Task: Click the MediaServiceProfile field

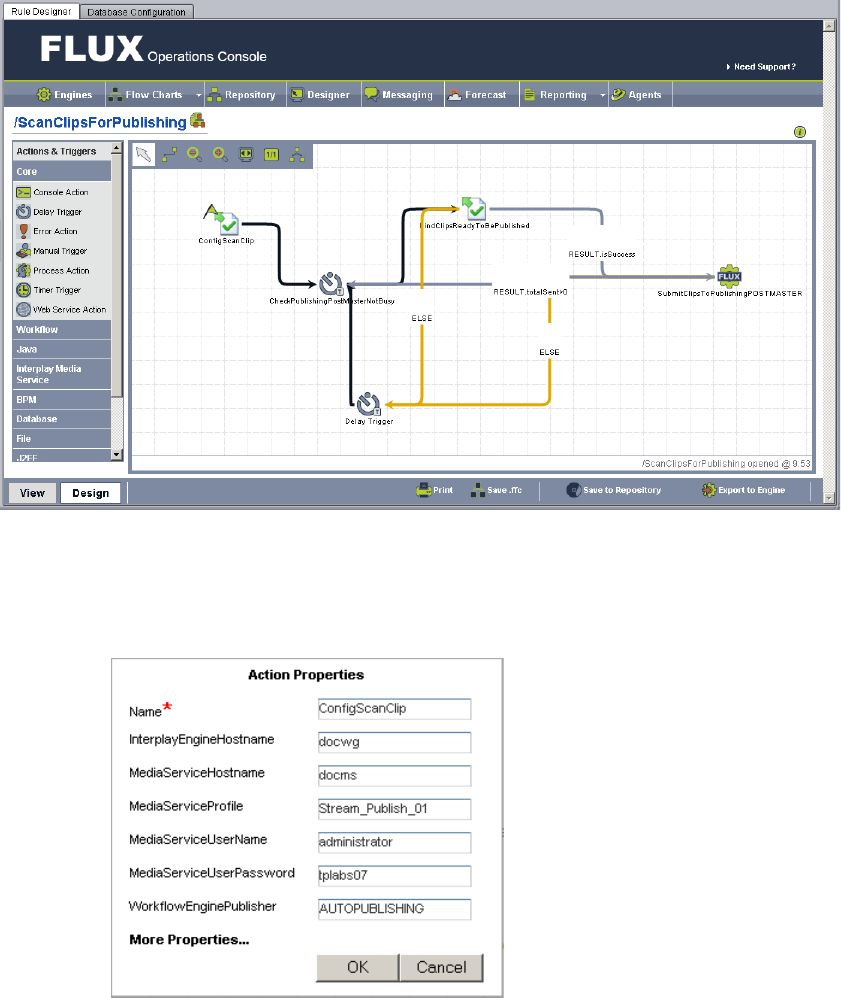Action: click(x=395, y=809)
